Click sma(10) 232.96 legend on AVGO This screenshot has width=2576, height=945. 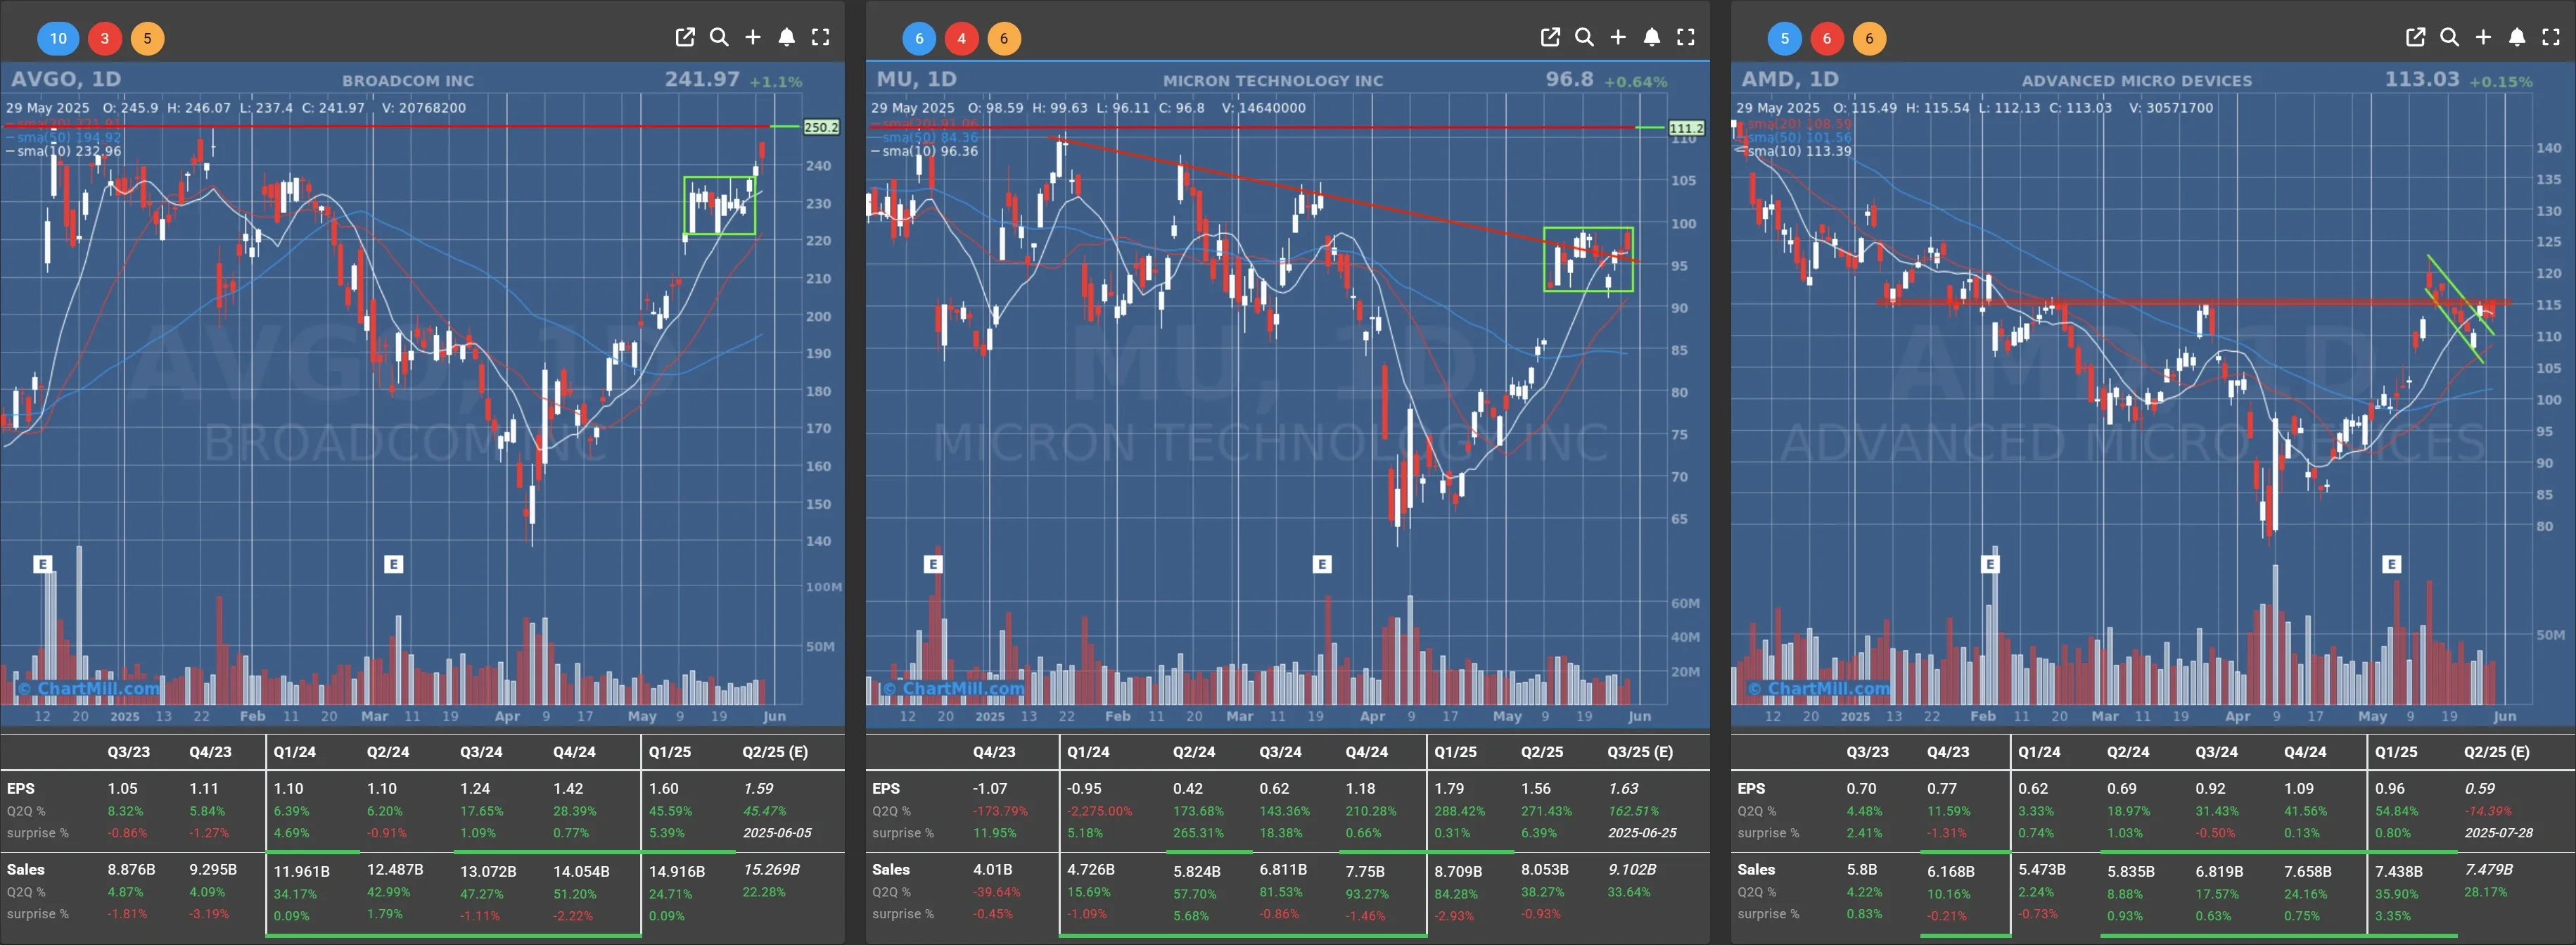(x=64, y=151)
